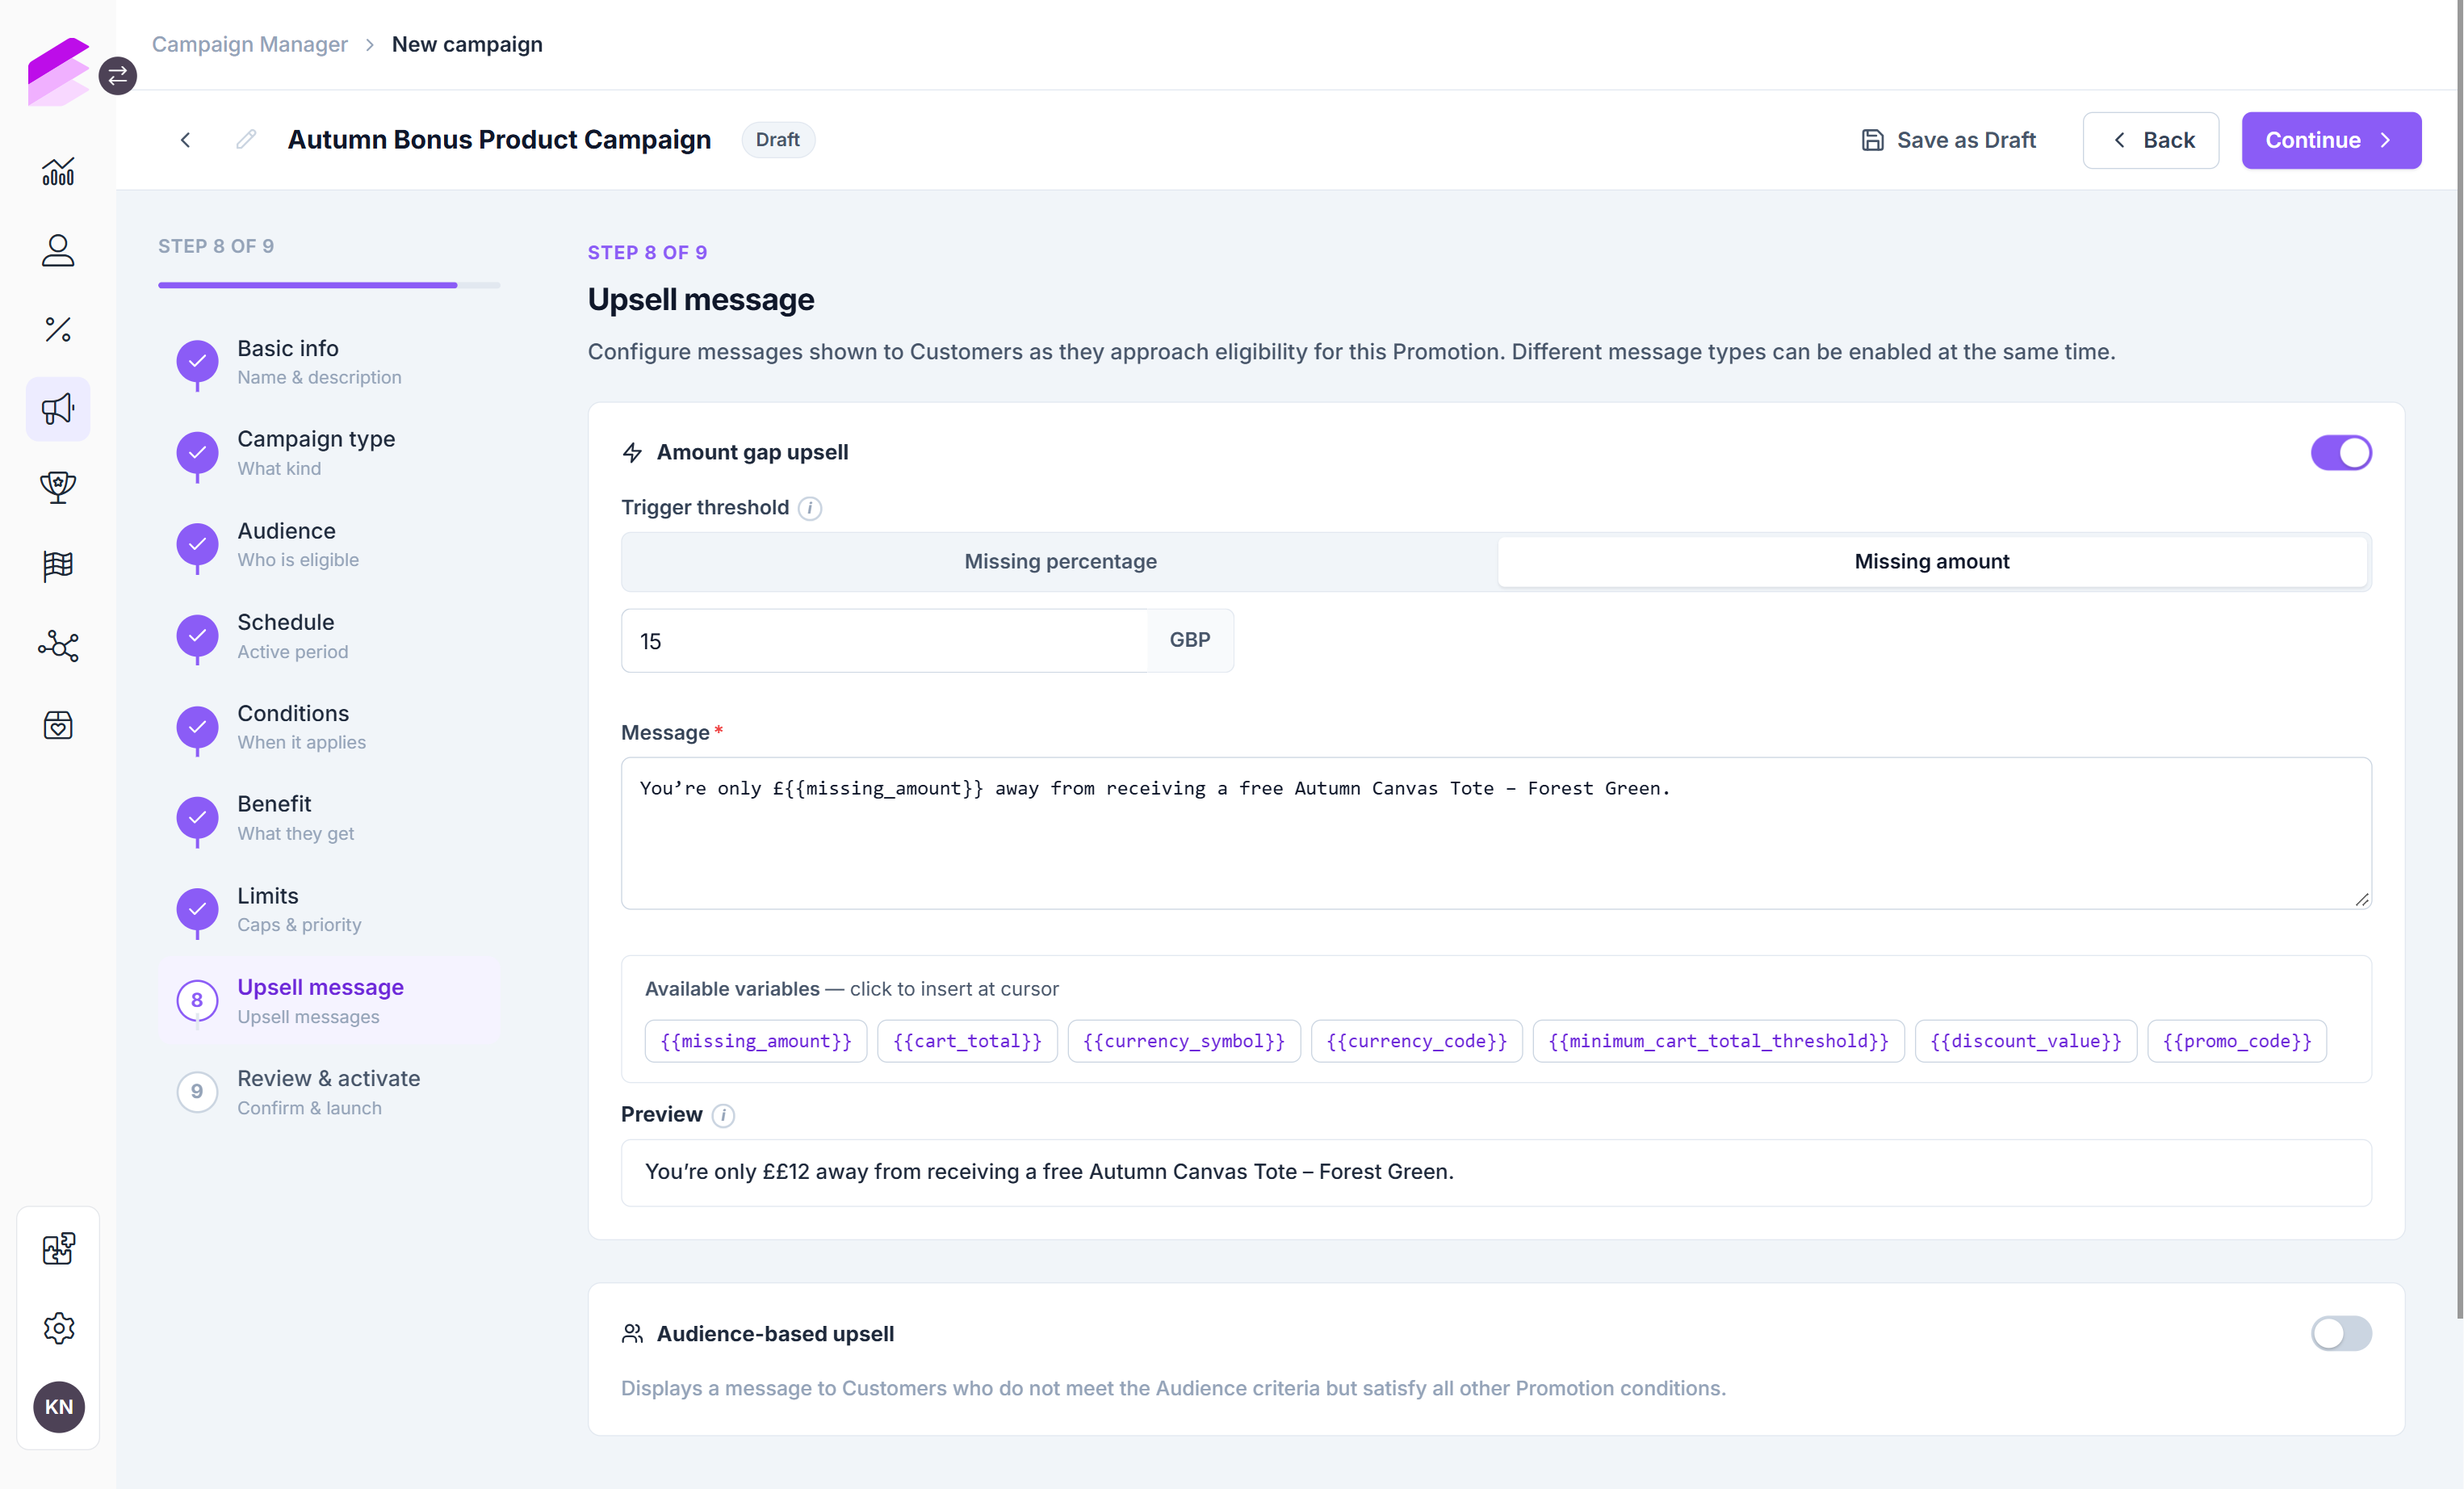This screenshot has width=2464, height=1489.
Task: Select the Missing percentage option
Action: coord(1060,562)
